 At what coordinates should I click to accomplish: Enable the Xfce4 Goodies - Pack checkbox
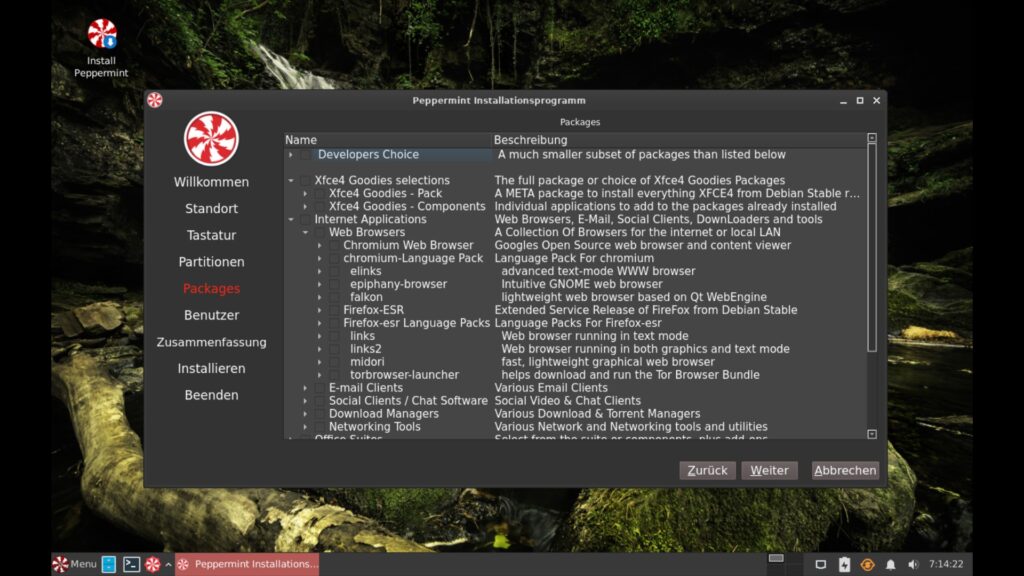(319, 194)
